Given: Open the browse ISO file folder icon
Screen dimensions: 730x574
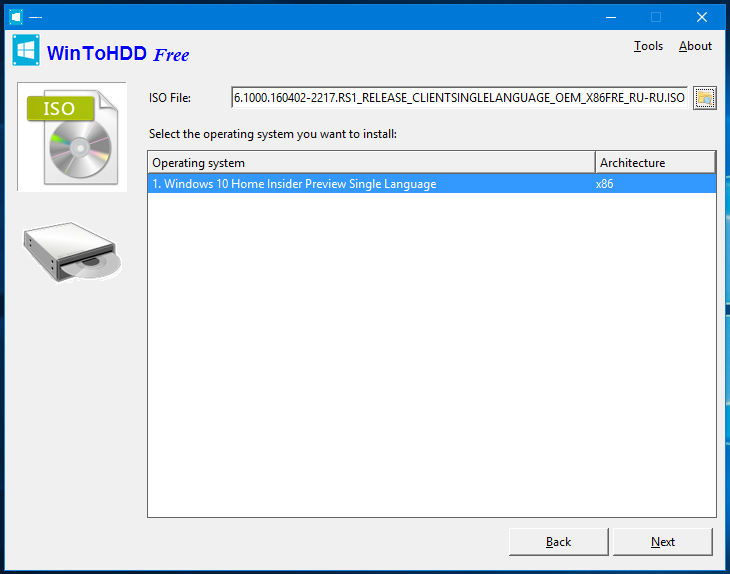Looking at the screenshot, I should tap(704, 98).
